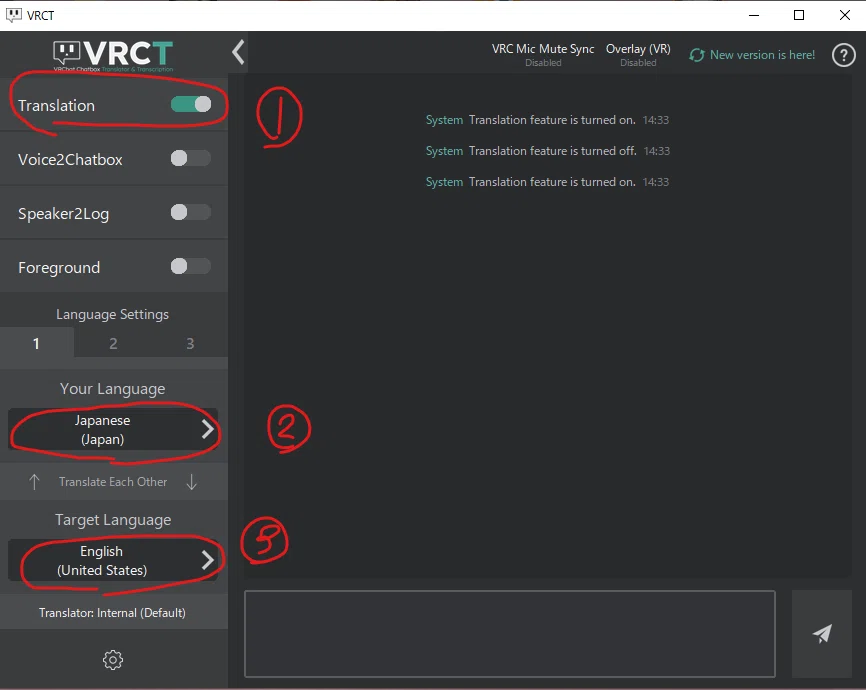Toggle VRC Mic Mute Sync status
This screenshot has height=690, width=866.
(543, 55)
